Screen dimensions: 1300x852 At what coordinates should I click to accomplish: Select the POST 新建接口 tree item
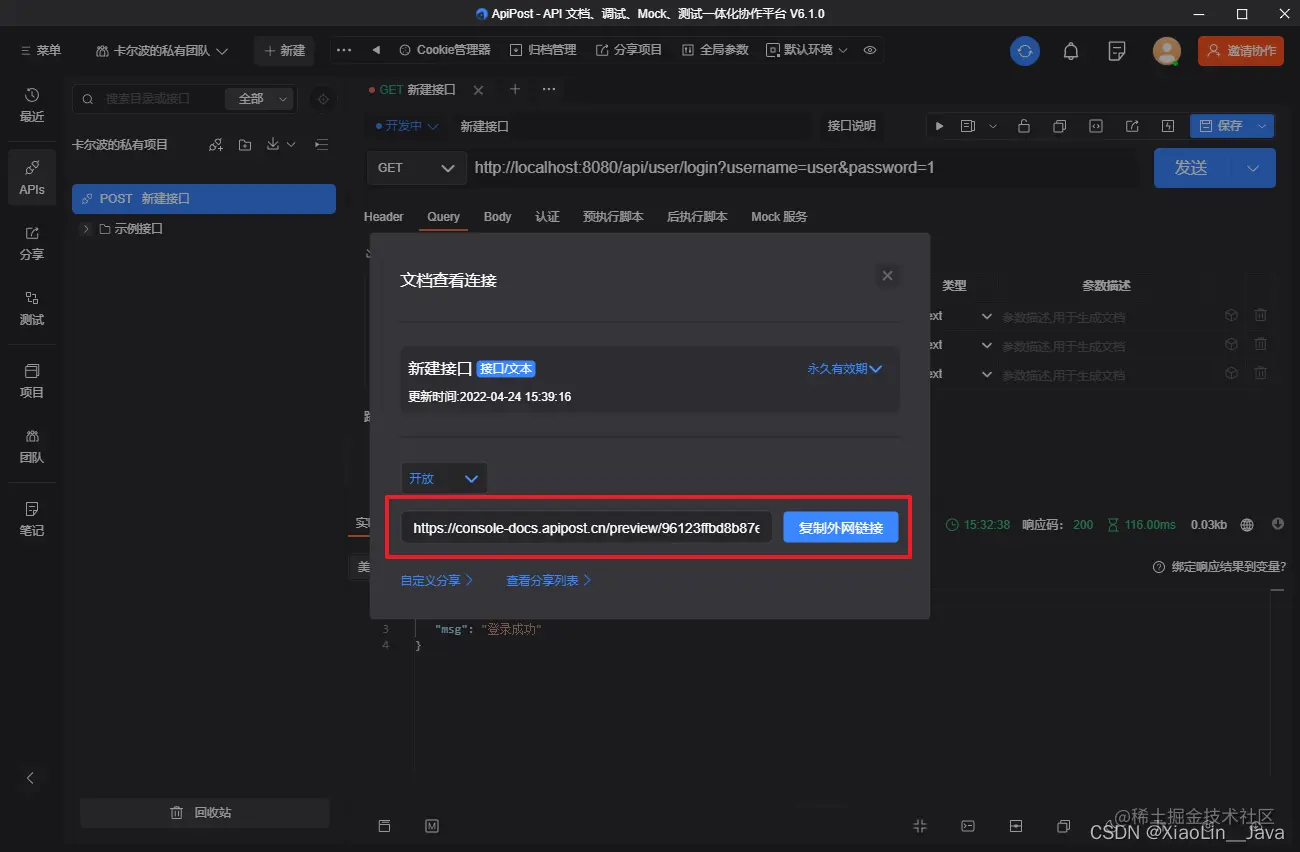(x=204, y=199)
